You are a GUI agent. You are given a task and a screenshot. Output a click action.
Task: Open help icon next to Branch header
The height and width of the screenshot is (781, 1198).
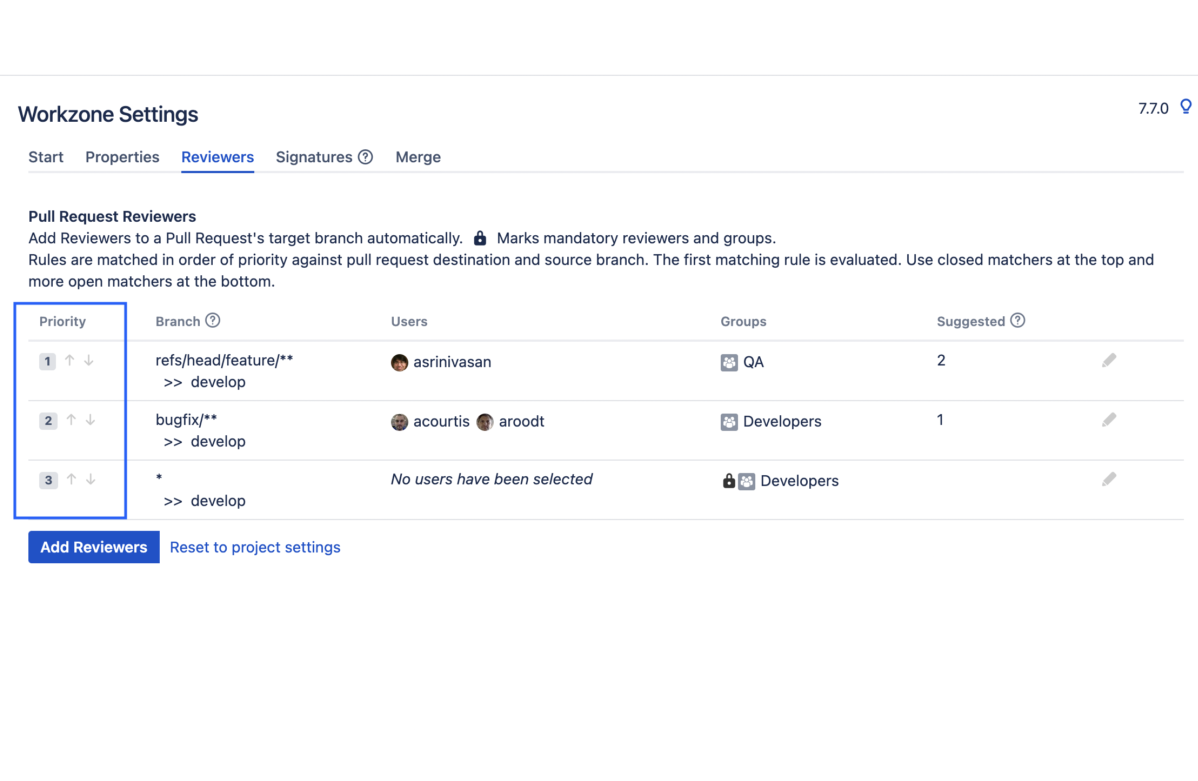tap(212, 321)
